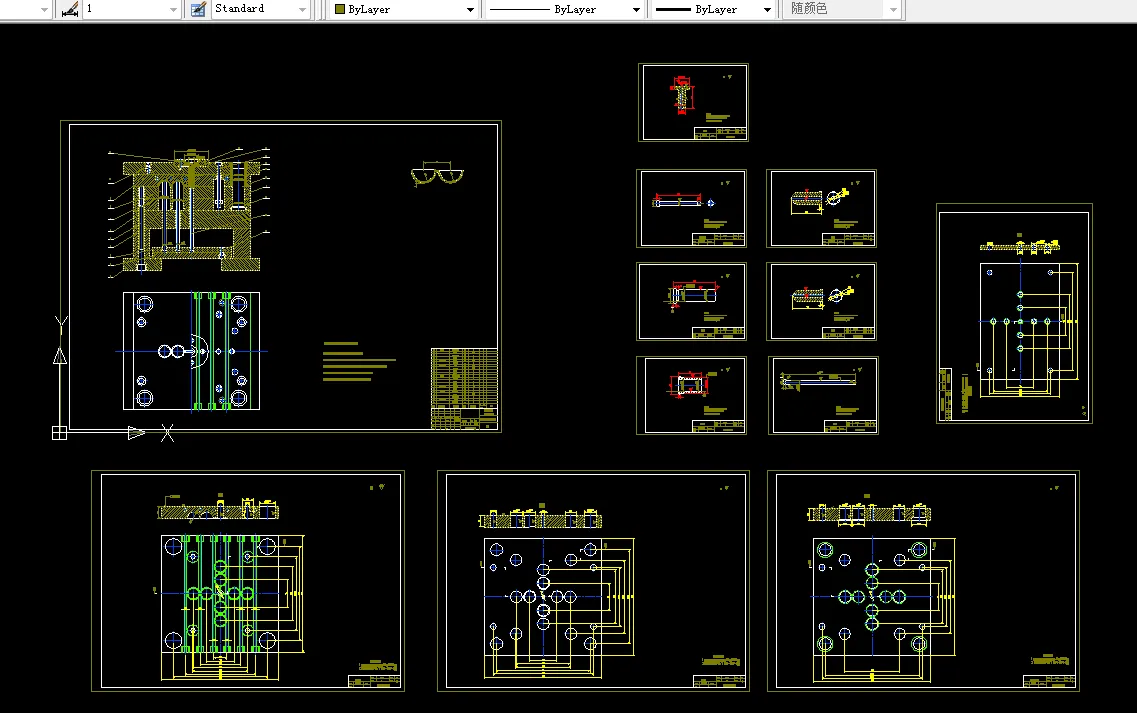Pick the glasses-shaped part outline
1137x713 pixels.
(437, 176)
